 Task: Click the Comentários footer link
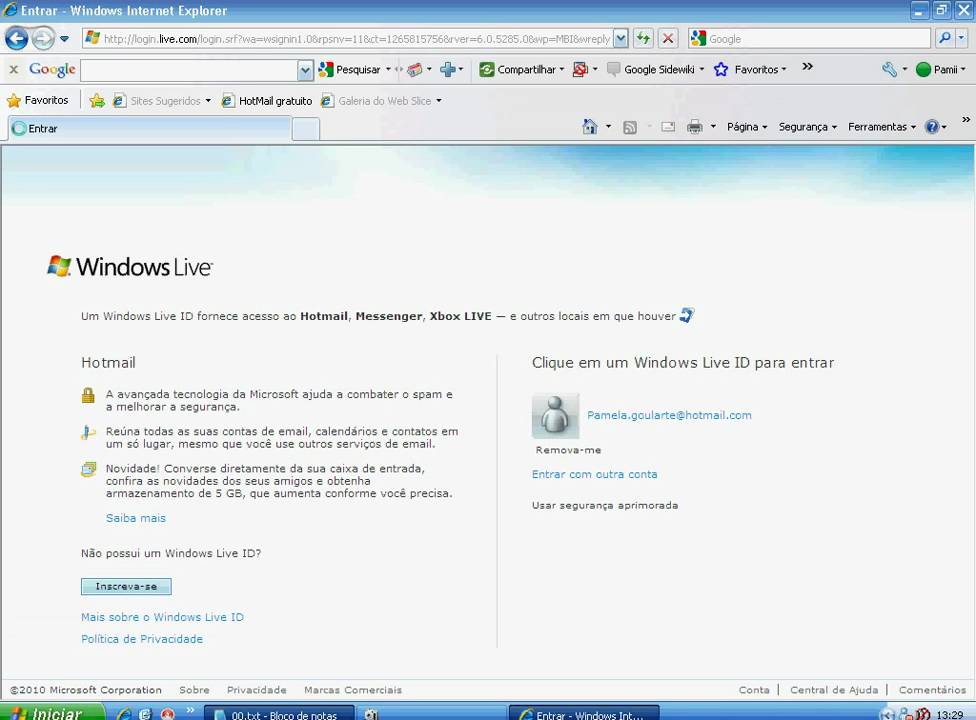[x=932, y=690]
